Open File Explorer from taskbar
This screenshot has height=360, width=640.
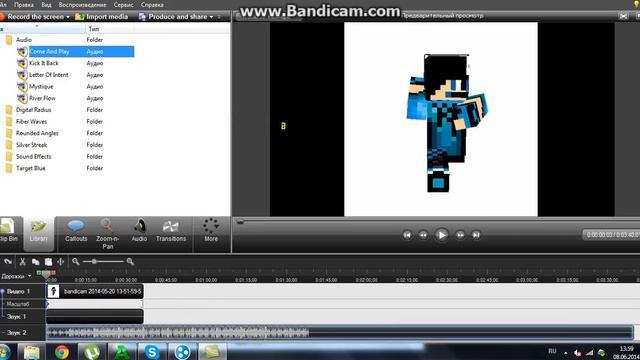pos(31,352)
